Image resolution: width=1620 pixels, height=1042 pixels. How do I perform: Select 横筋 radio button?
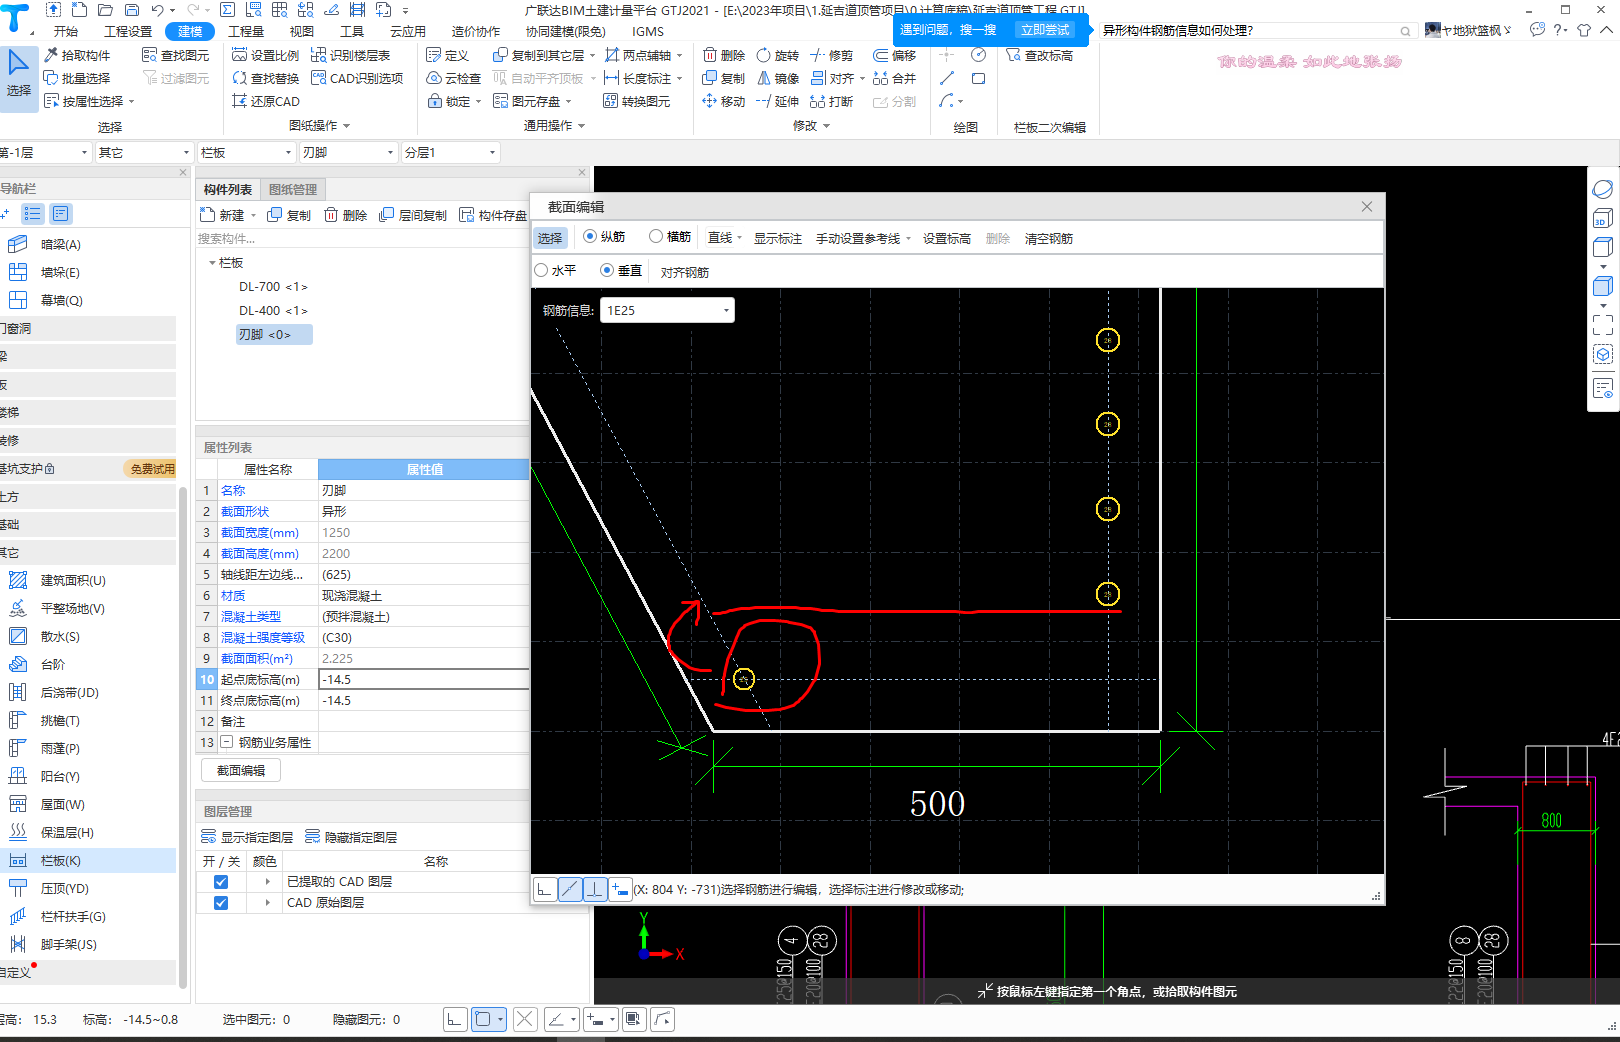(656, 237)
